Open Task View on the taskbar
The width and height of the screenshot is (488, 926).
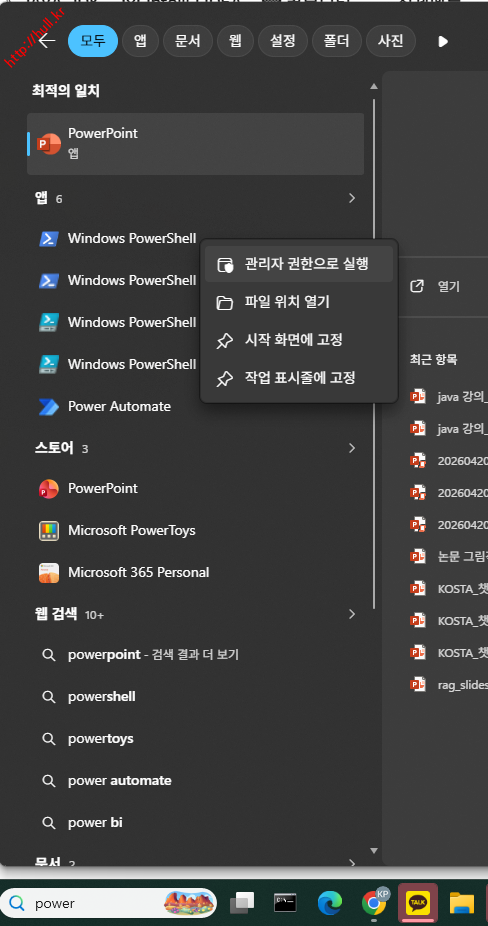point(242,903)
